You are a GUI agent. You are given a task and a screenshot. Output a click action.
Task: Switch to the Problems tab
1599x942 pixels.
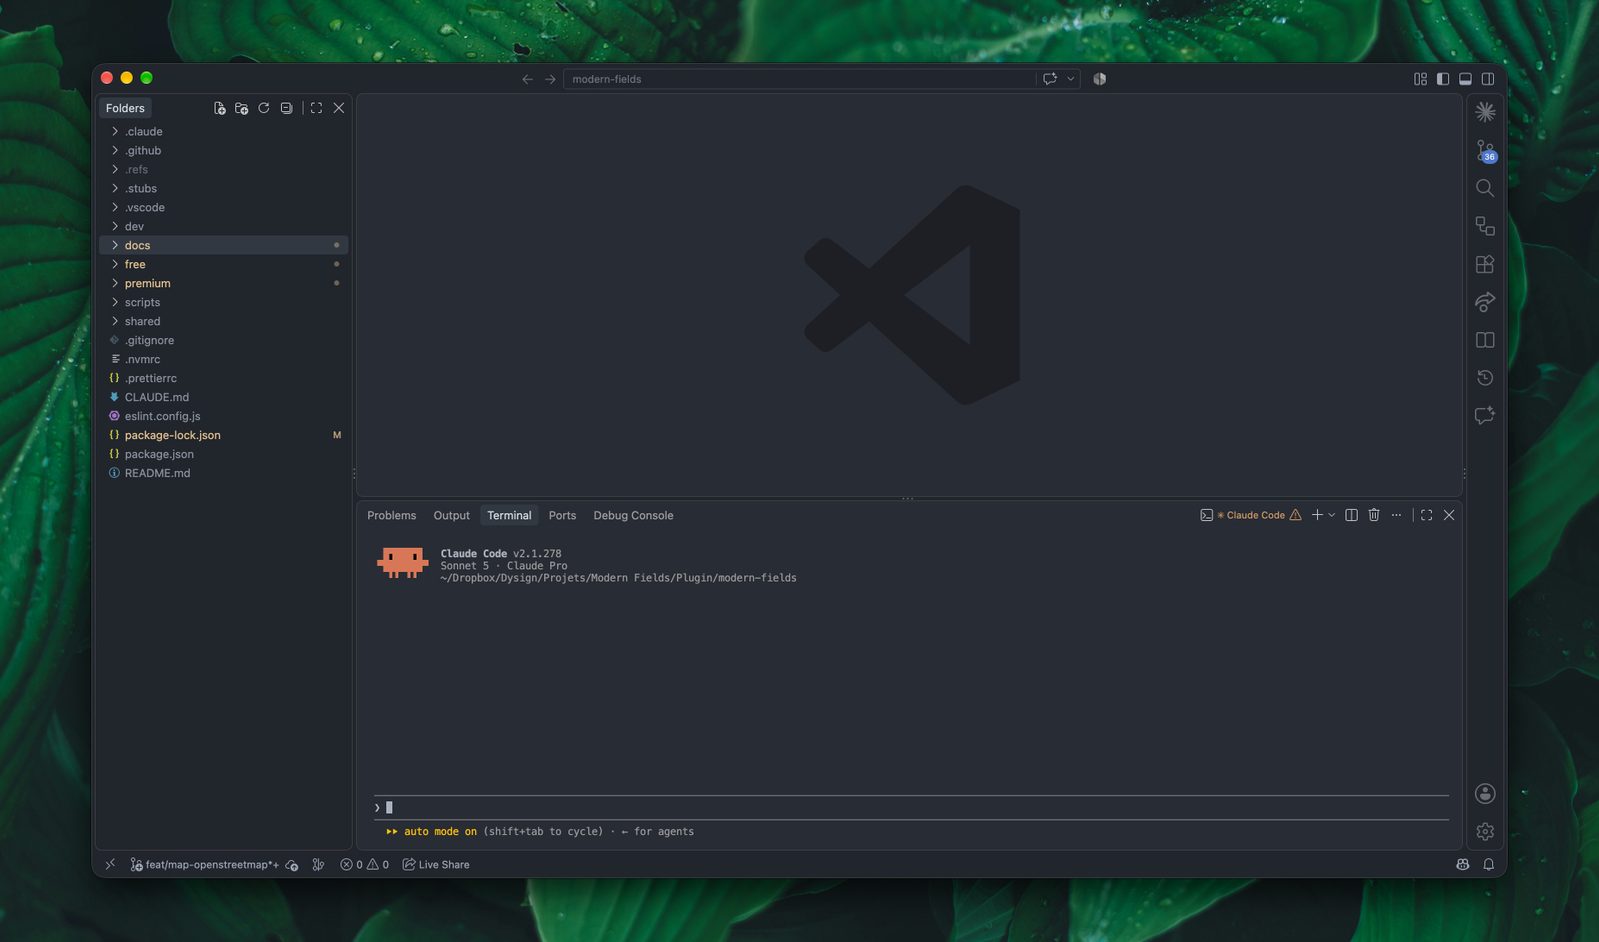[x=391, y=515]
